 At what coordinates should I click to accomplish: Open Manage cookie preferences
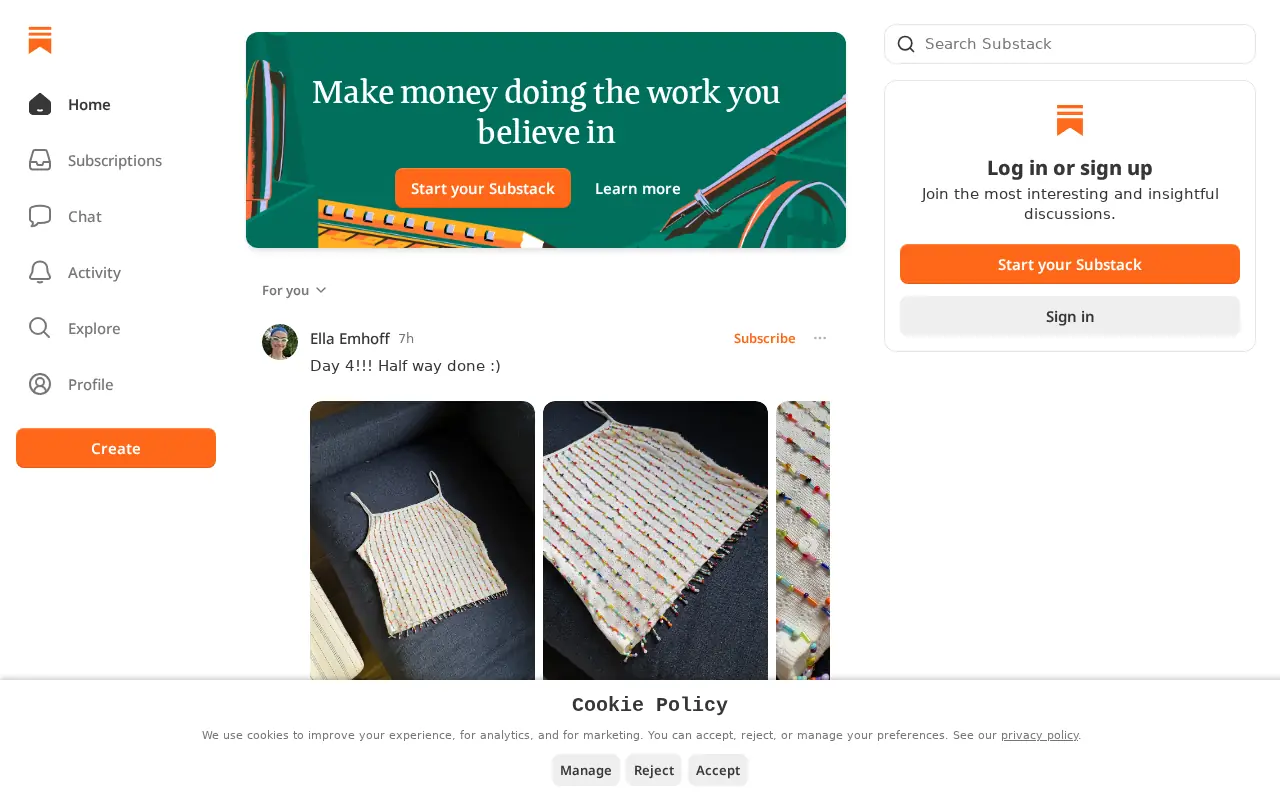[586, 770]
